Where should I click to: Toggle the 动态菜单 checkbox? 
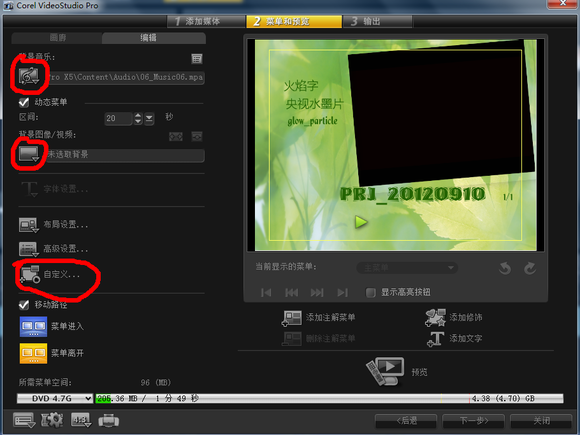[24, 102]
